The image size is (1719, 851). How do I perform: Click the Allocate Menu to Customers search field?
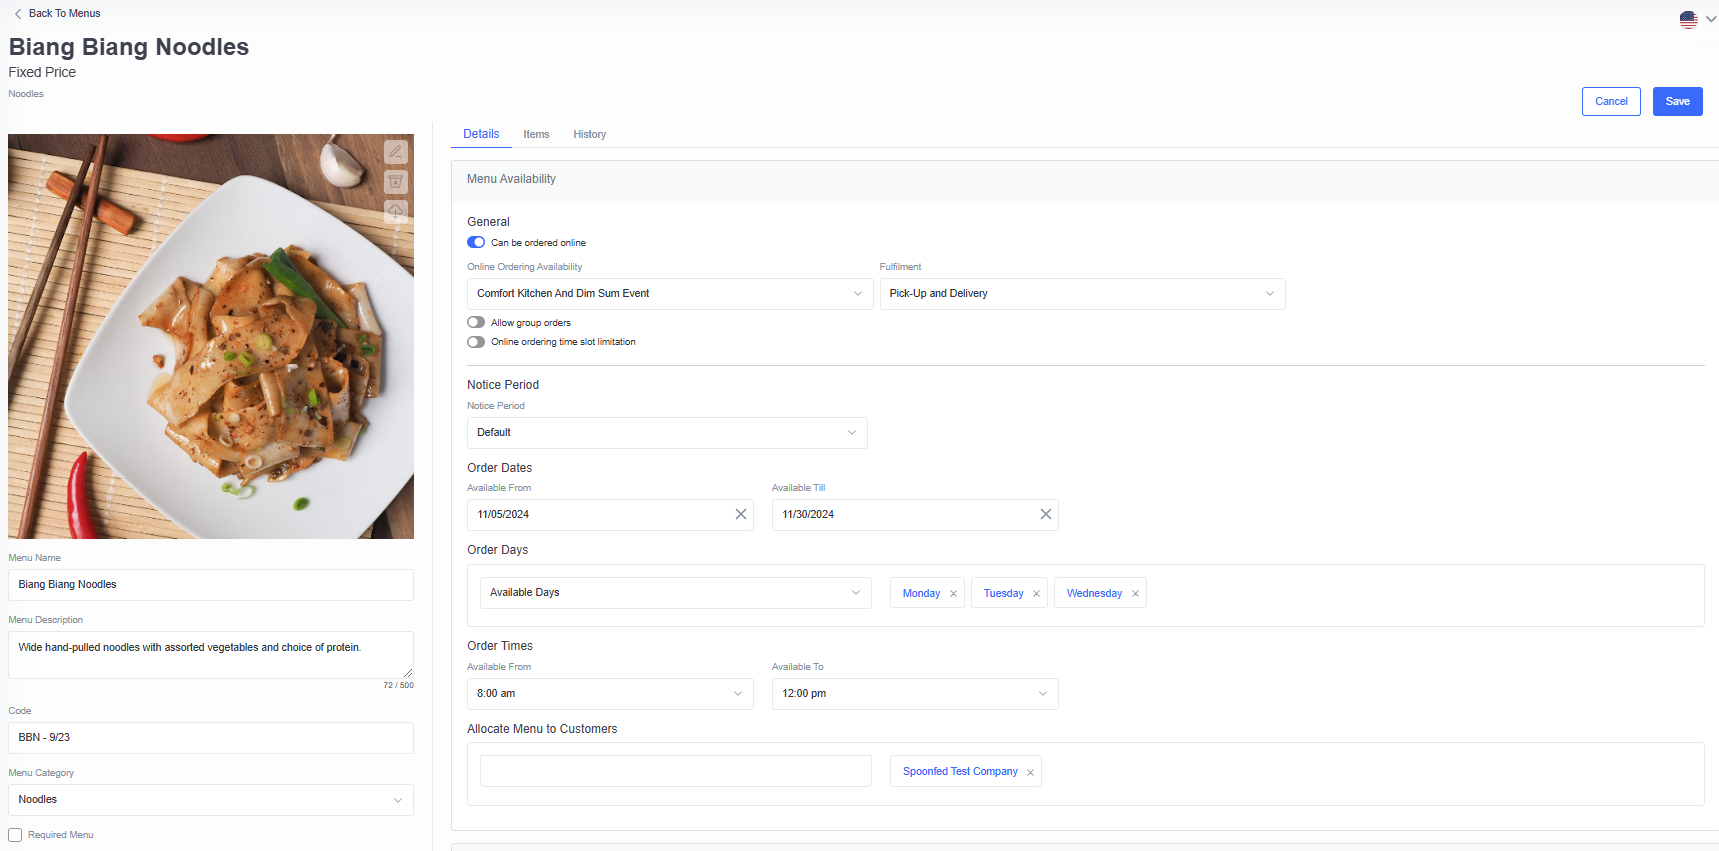coord(676,771)
